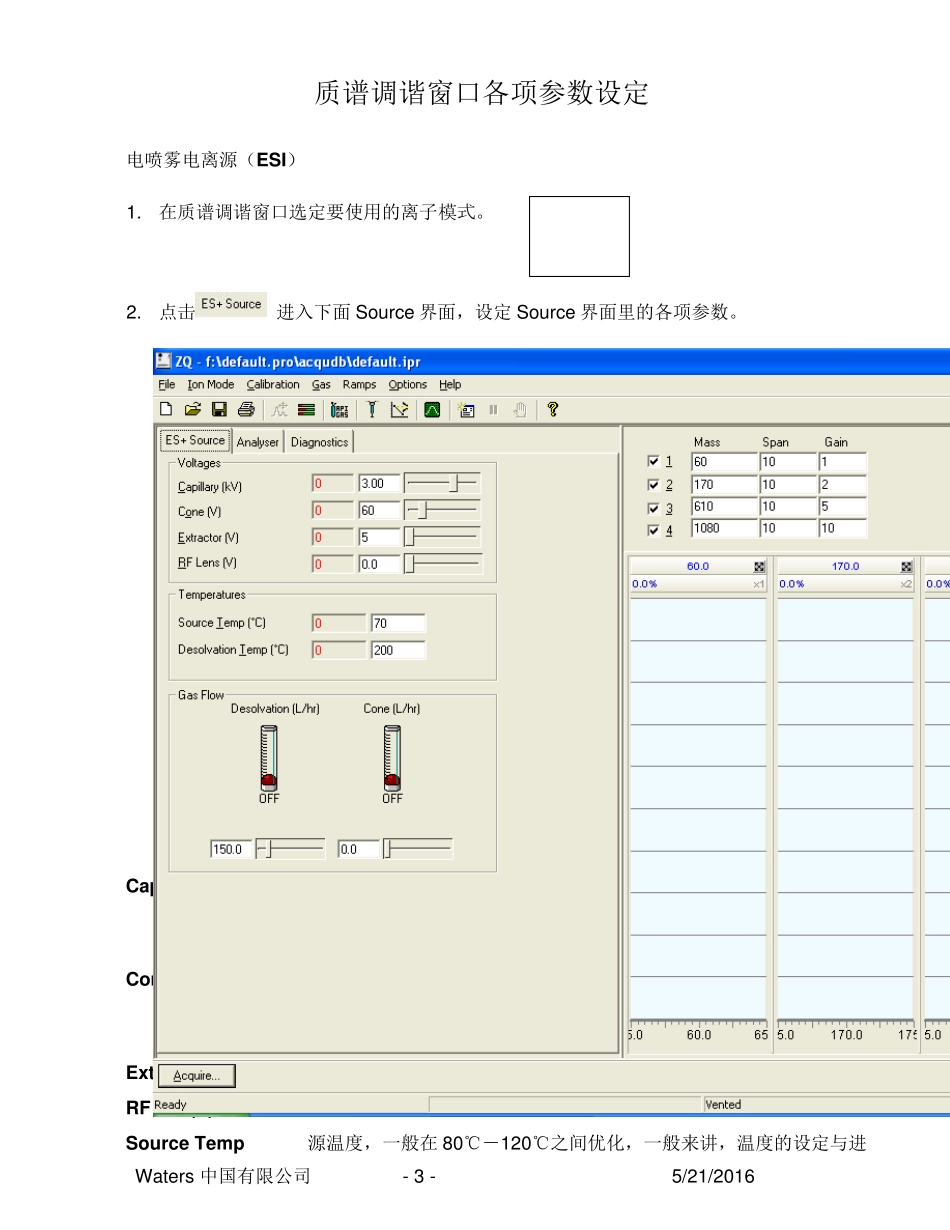This screenshot has width=950, height=1230.
Task: Adjust the Cone gas flow slider
Action: (x=418, y=849)
